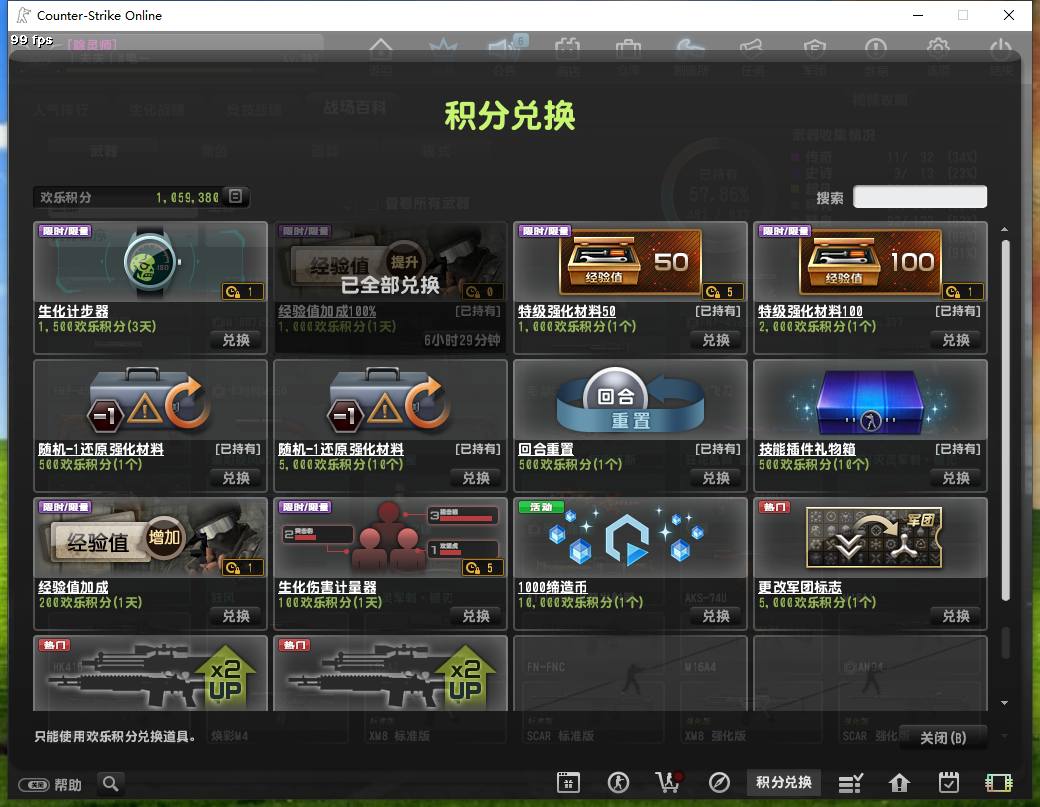Click the item list scrollbar down arrow
This screenshot has width=1040, height=807.
pyautogui.click(x=1005, y=703)
